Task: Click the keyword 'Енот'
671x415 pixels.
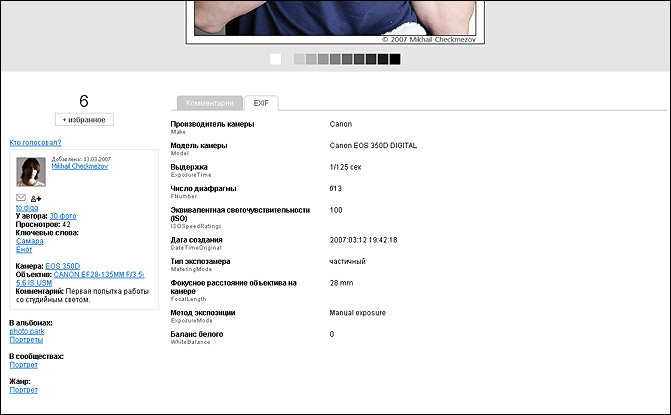Action: click(x=26, y=249)
